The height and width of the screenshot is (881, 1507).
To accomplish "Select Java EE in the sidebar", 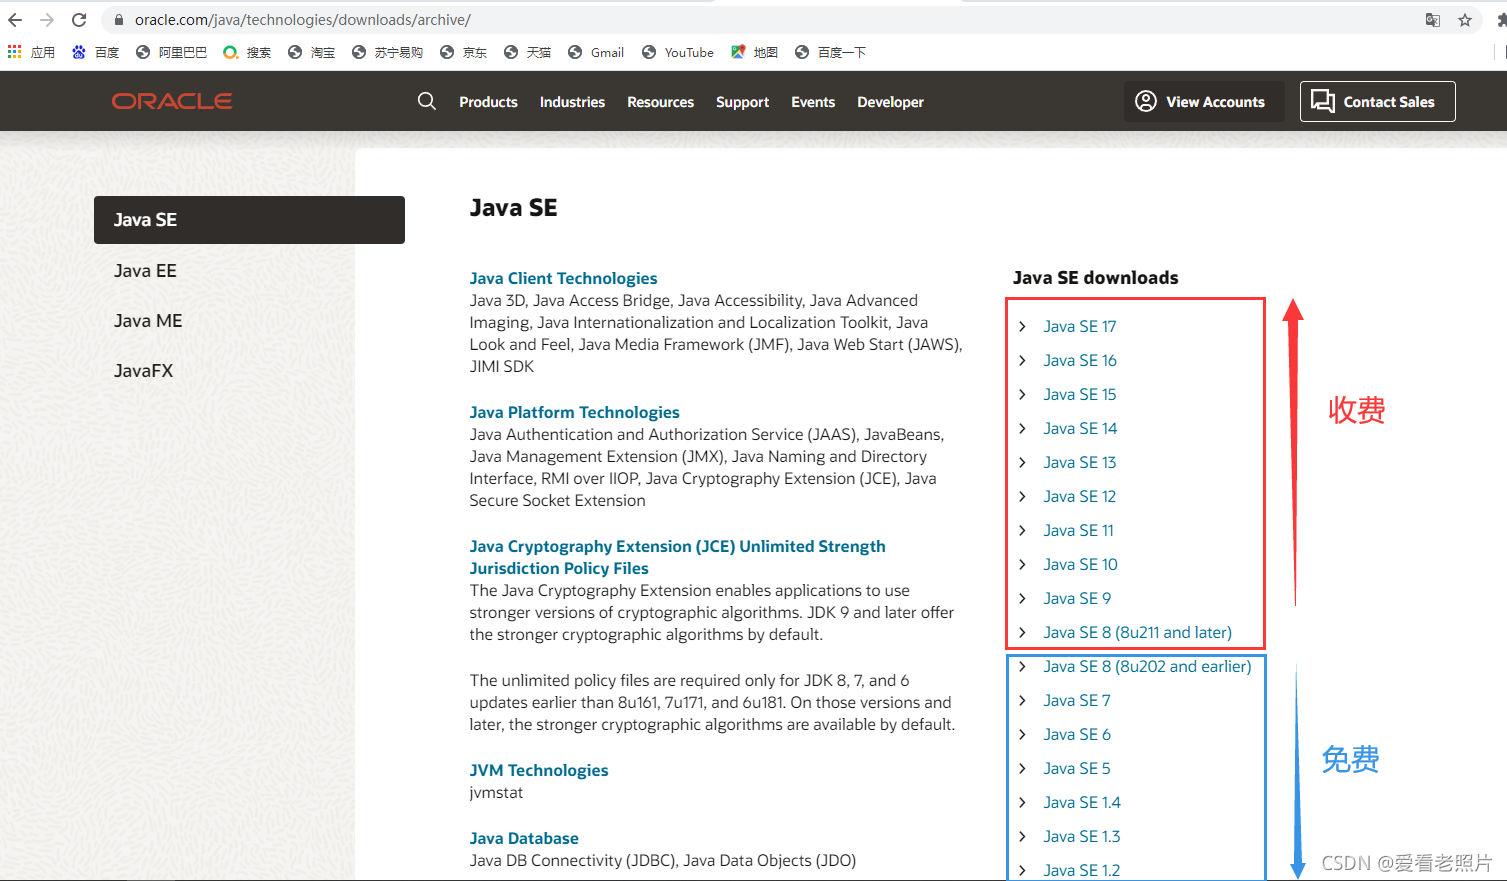I will (145, 271).
